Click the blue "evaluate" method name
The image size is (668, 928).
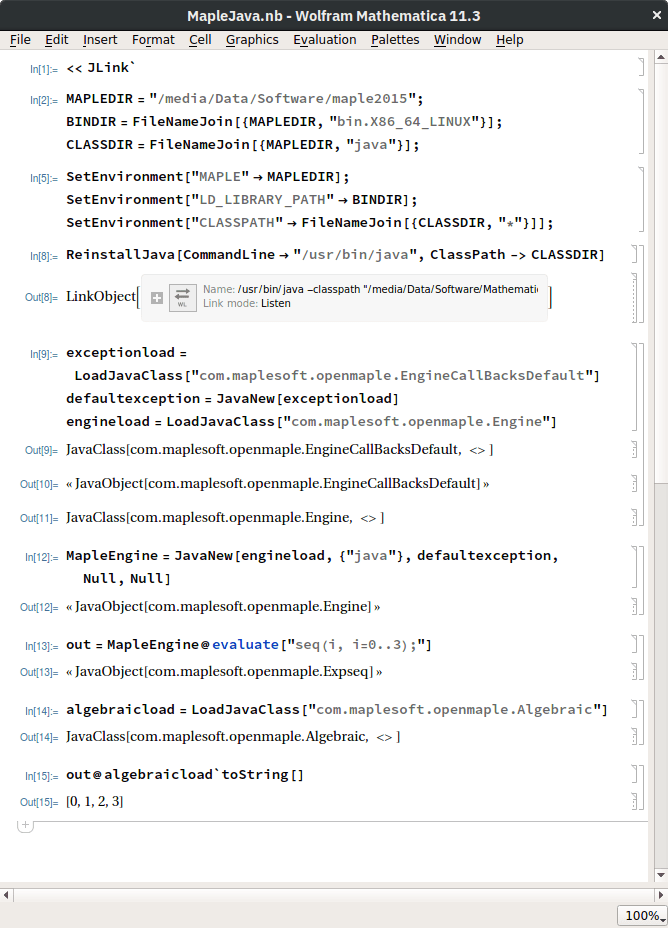(x=246, y=645)
